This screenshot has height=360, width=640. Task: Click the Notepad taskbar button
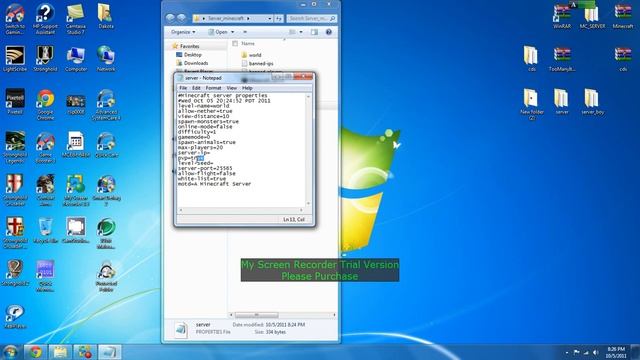point(109,352)
